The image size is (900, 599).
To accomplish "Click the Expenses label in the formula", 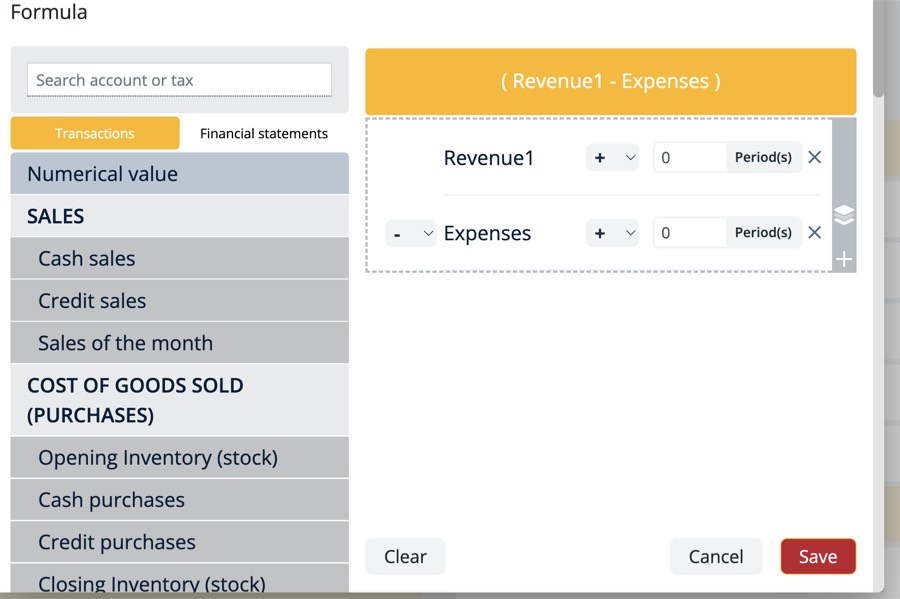I will pos(487,234).
